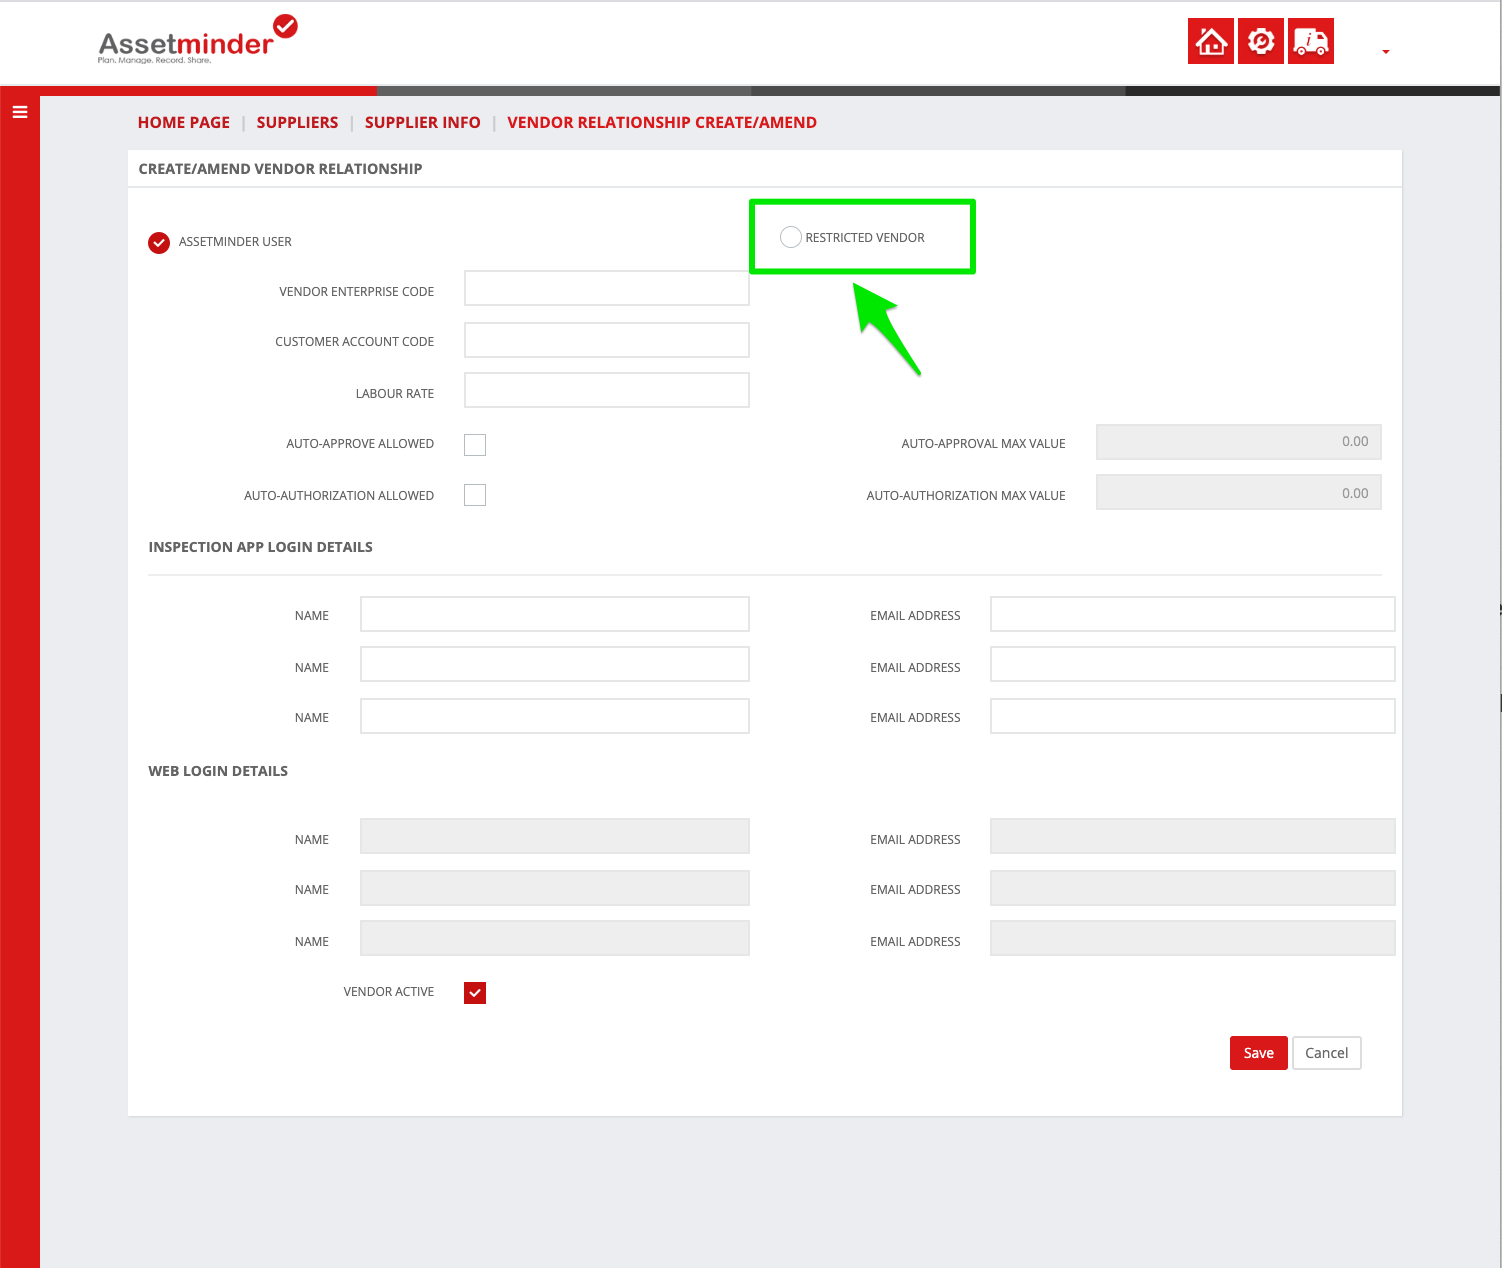Click VENDOR RELATIONSHIP CREATE/AMEND breadcrumb

[662, 122]
